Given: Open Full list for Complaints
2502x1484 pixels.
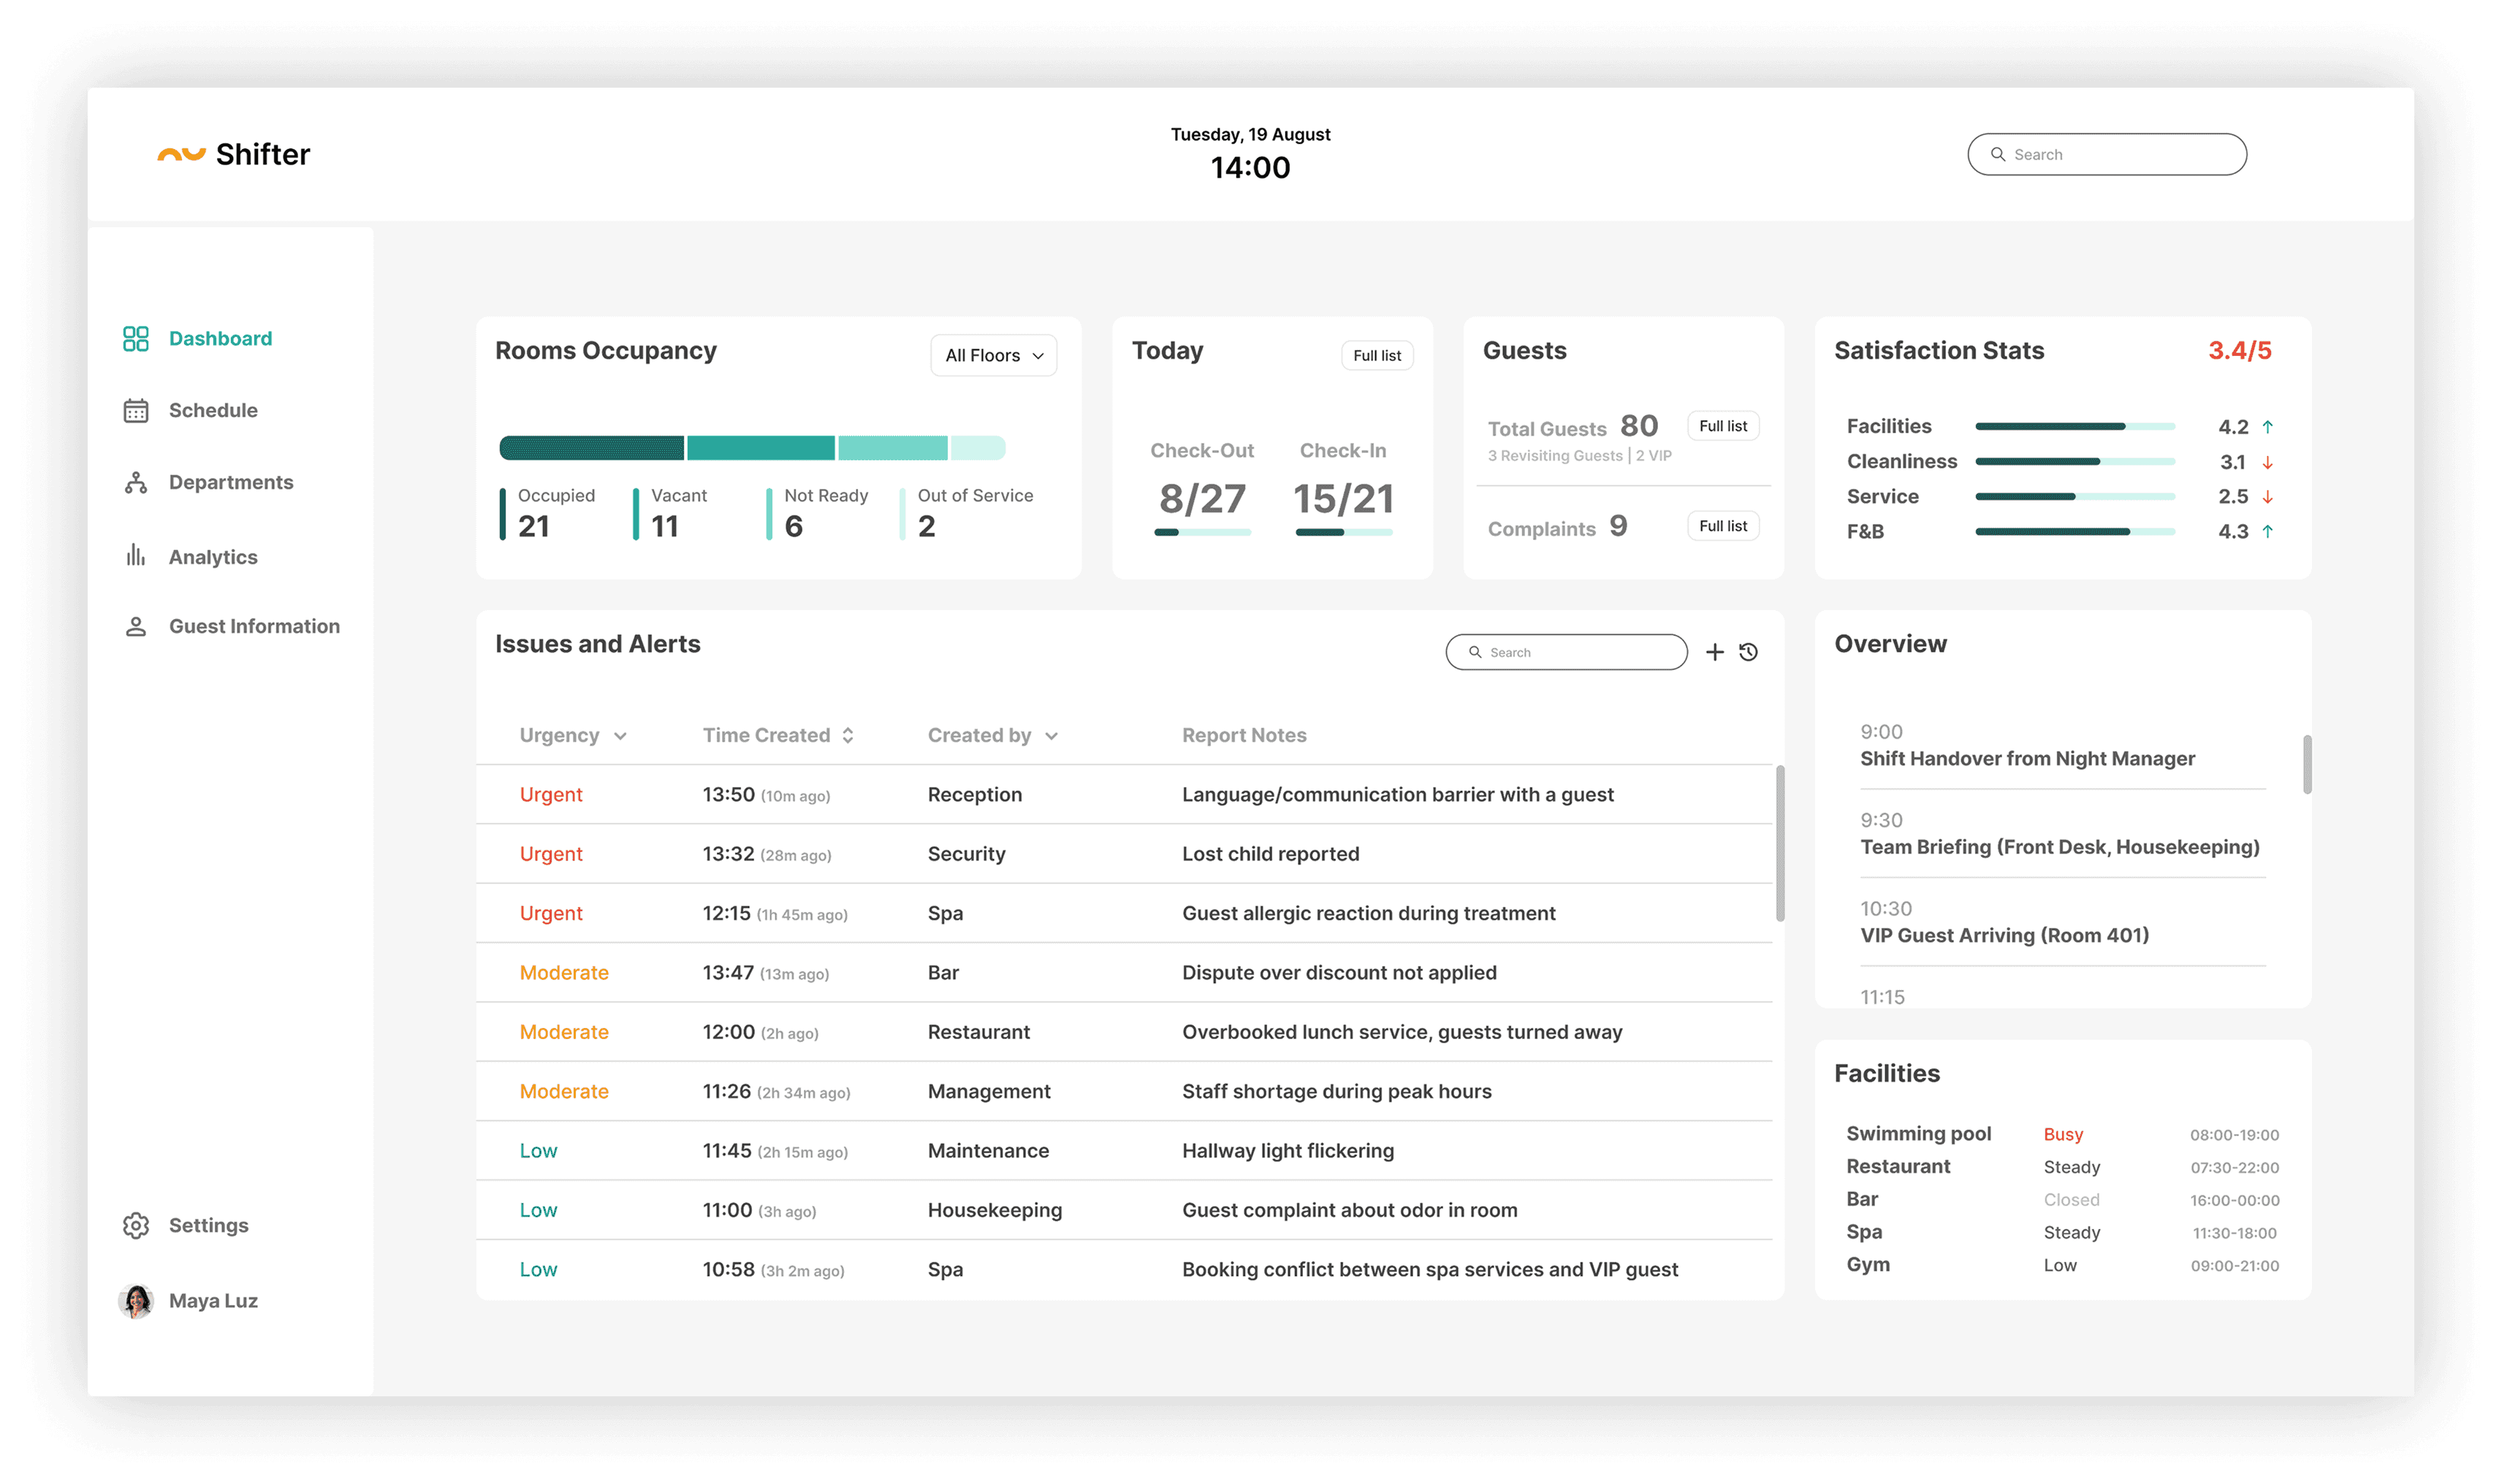Looking at the screenshot, I should point(1722,526).
